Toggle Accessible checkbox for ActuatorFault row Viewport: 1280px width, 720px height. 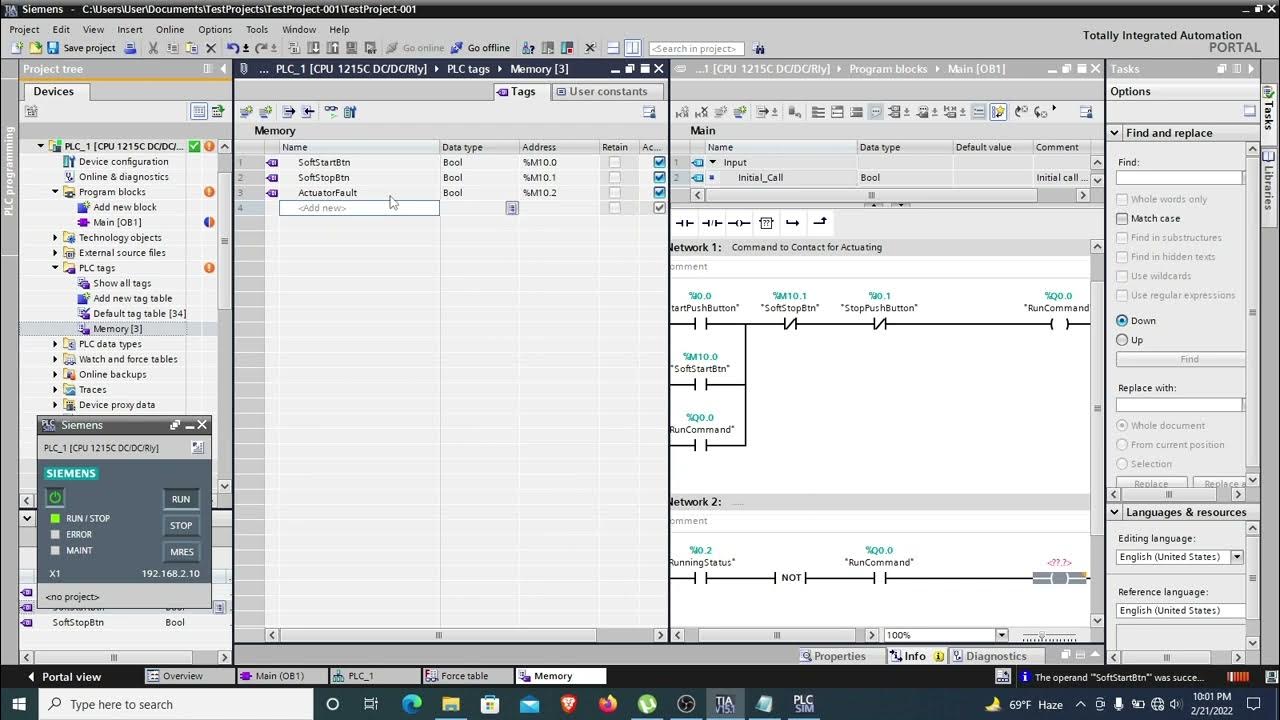coord(659,192)
